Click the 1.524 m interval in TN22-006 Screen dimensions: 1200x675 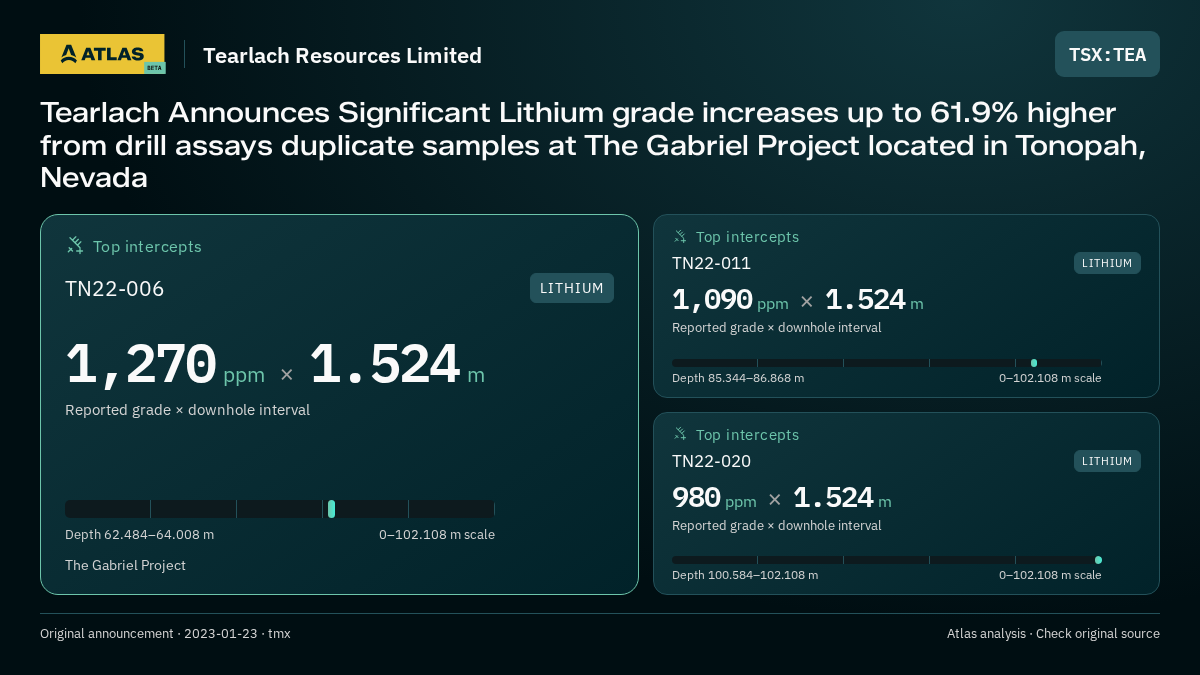tap(397, 365)
